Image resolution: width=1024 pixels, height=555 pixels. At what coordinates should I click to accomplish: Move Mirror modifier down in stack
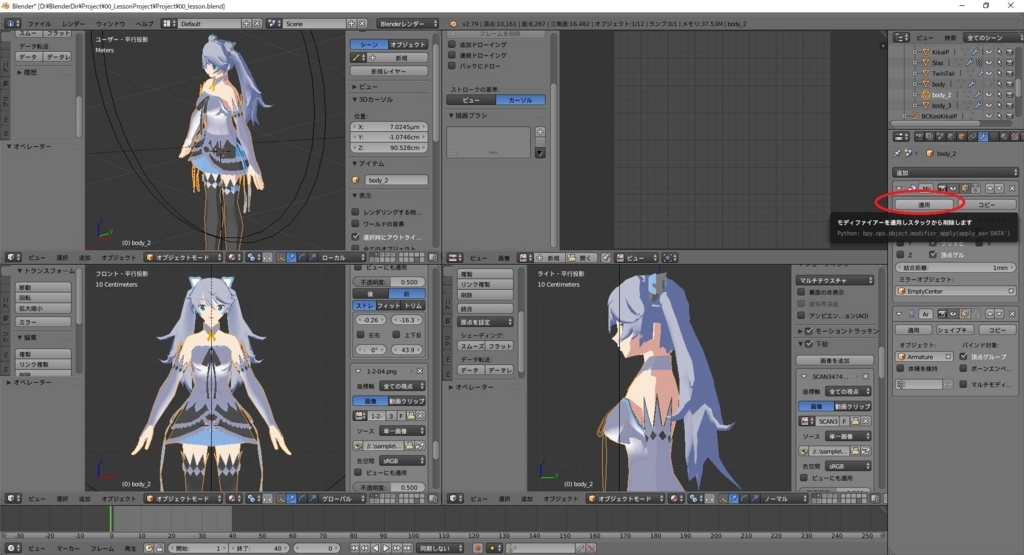pos(999,188)
